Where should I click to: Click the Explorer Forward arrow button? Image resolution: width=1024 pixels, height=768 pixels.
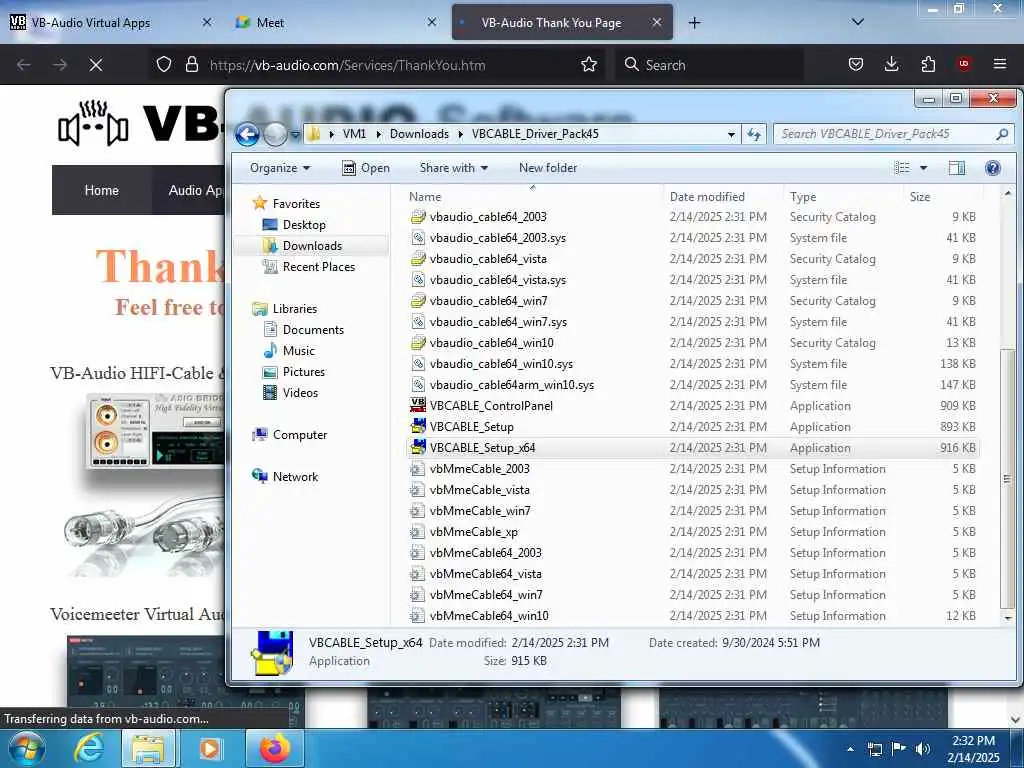275,135
